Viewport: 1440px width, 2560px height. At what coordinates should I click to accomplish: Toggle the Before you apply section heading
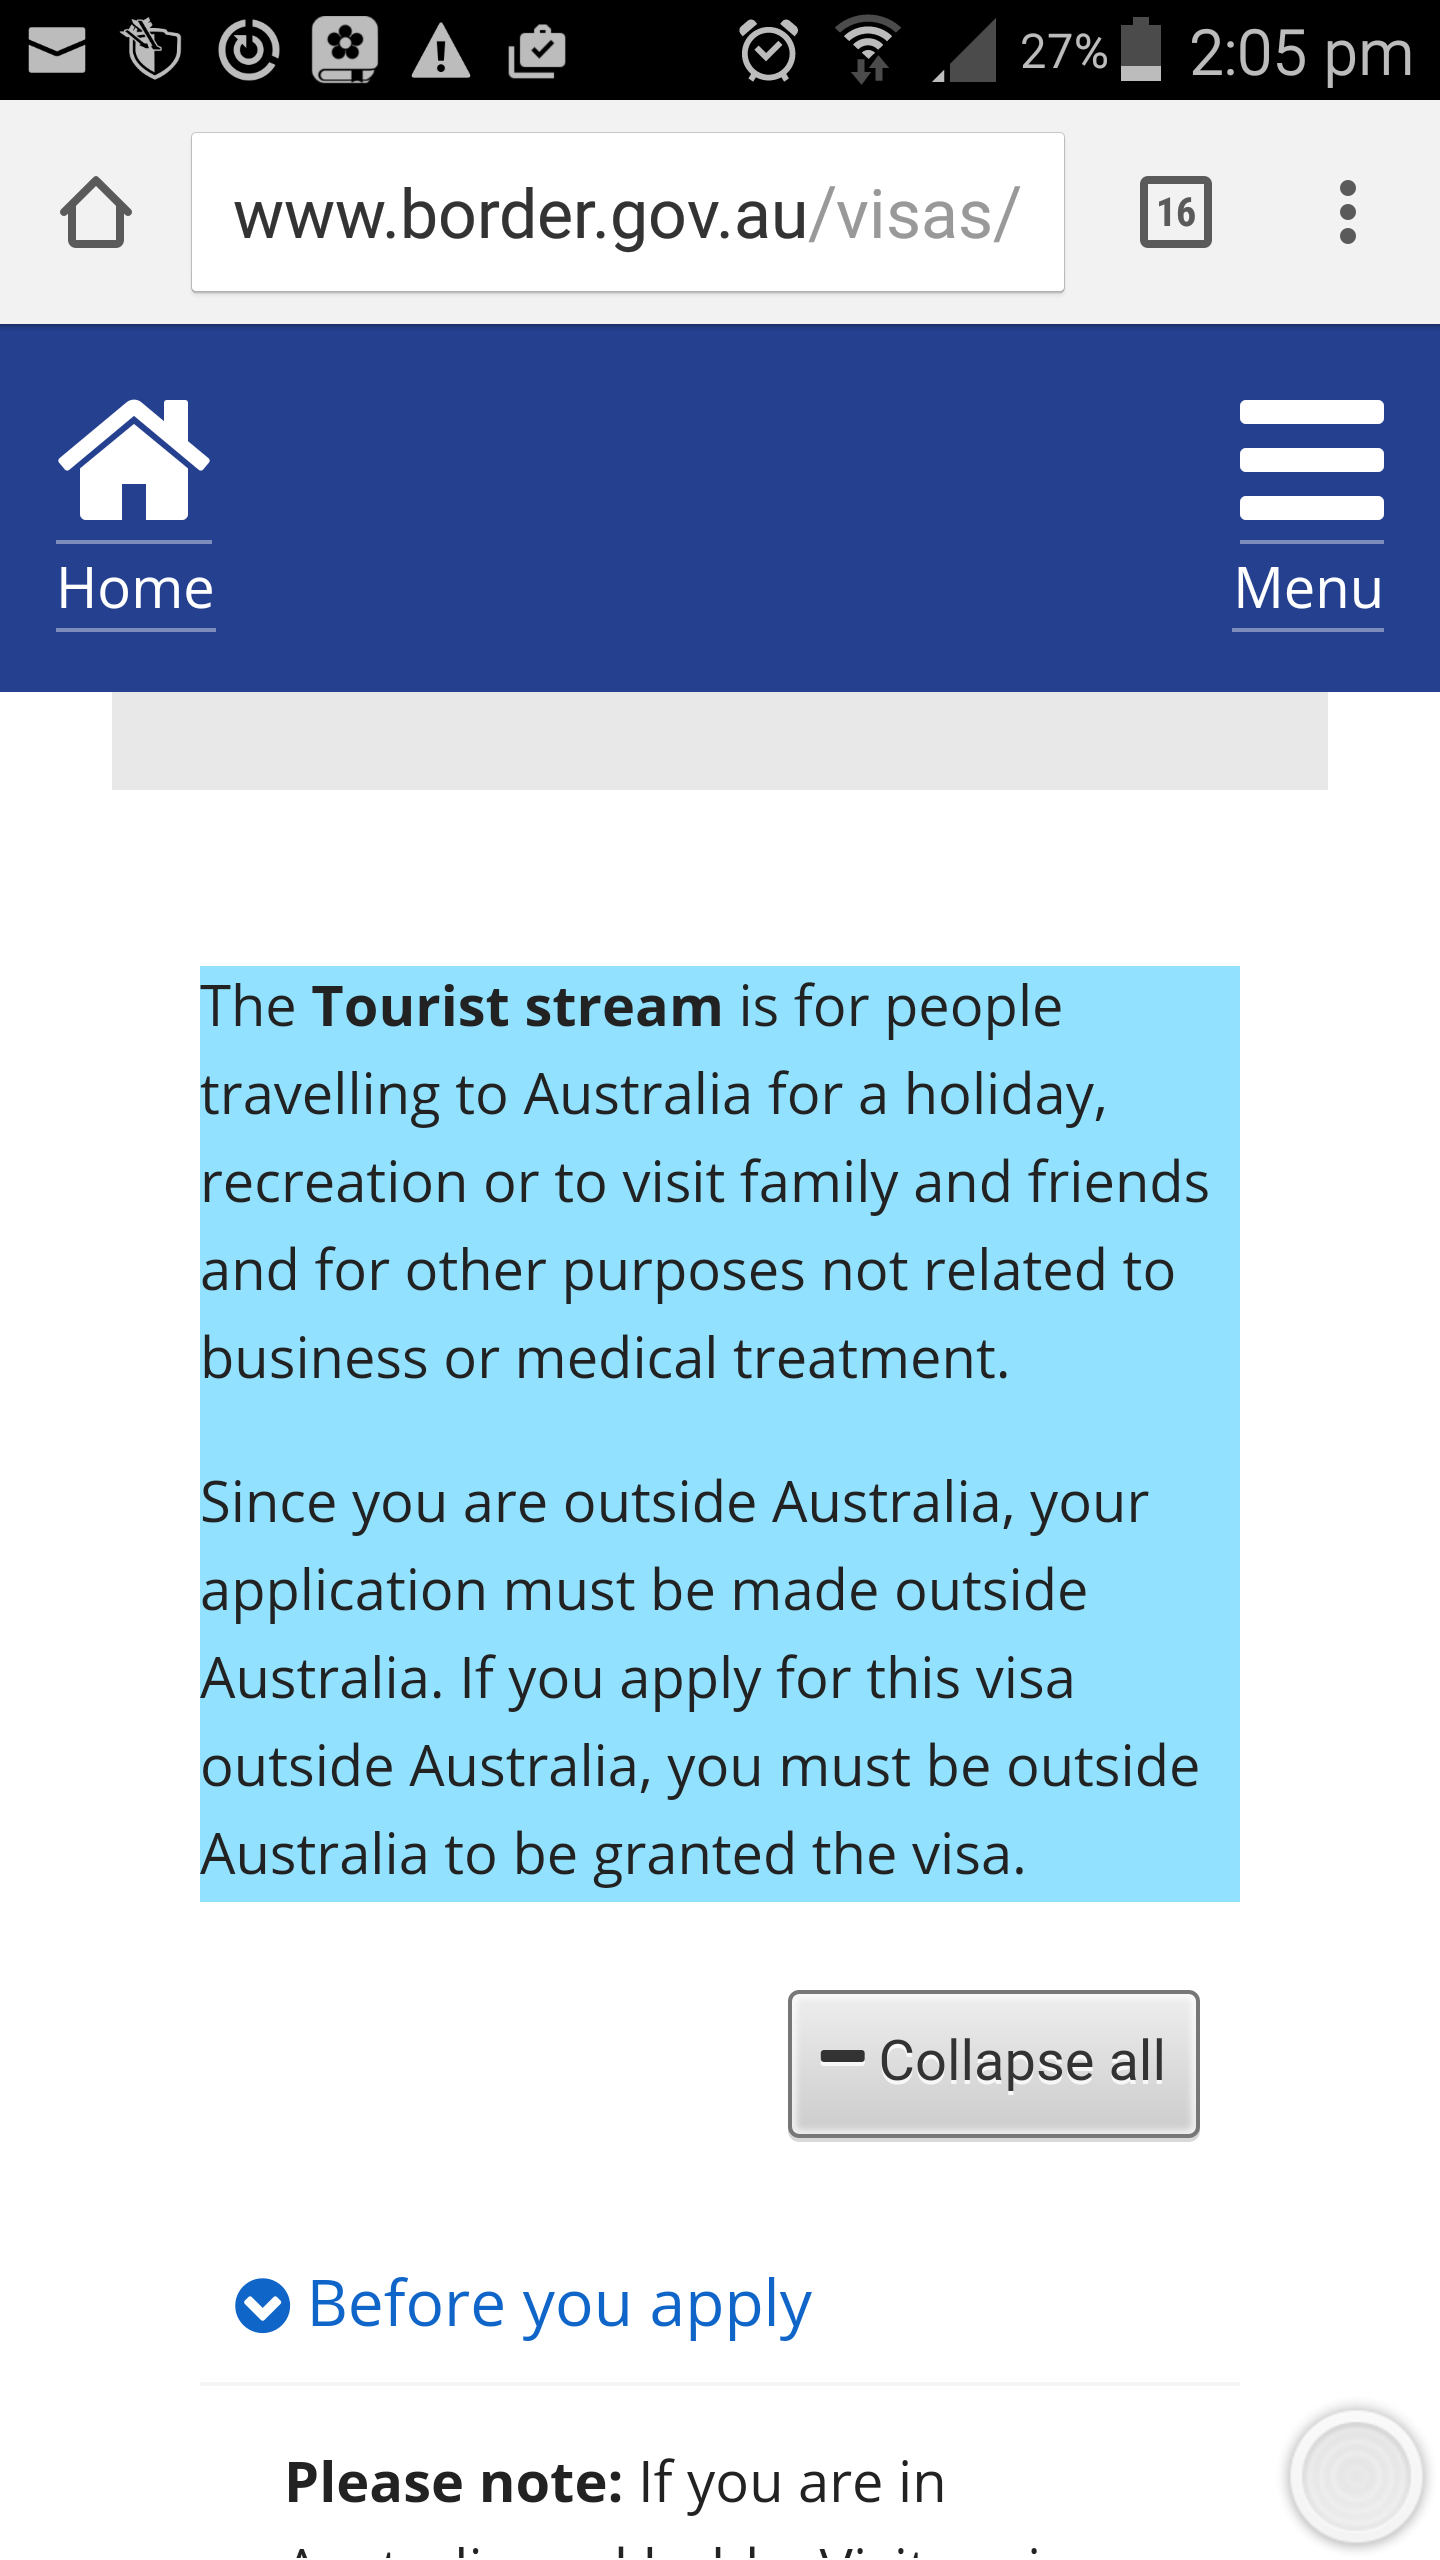tap(560, 2304)
